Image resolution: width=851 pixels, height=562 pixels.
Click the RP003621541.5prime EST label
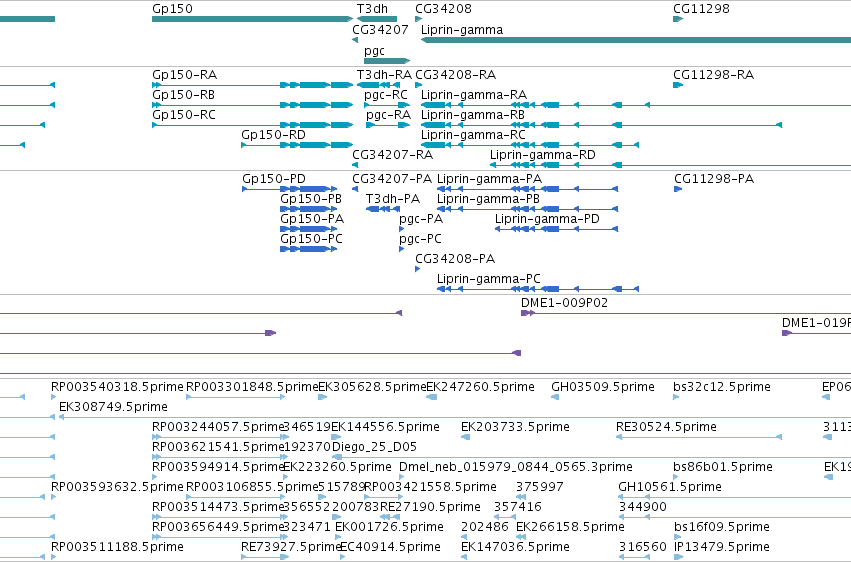pos(219,448)
